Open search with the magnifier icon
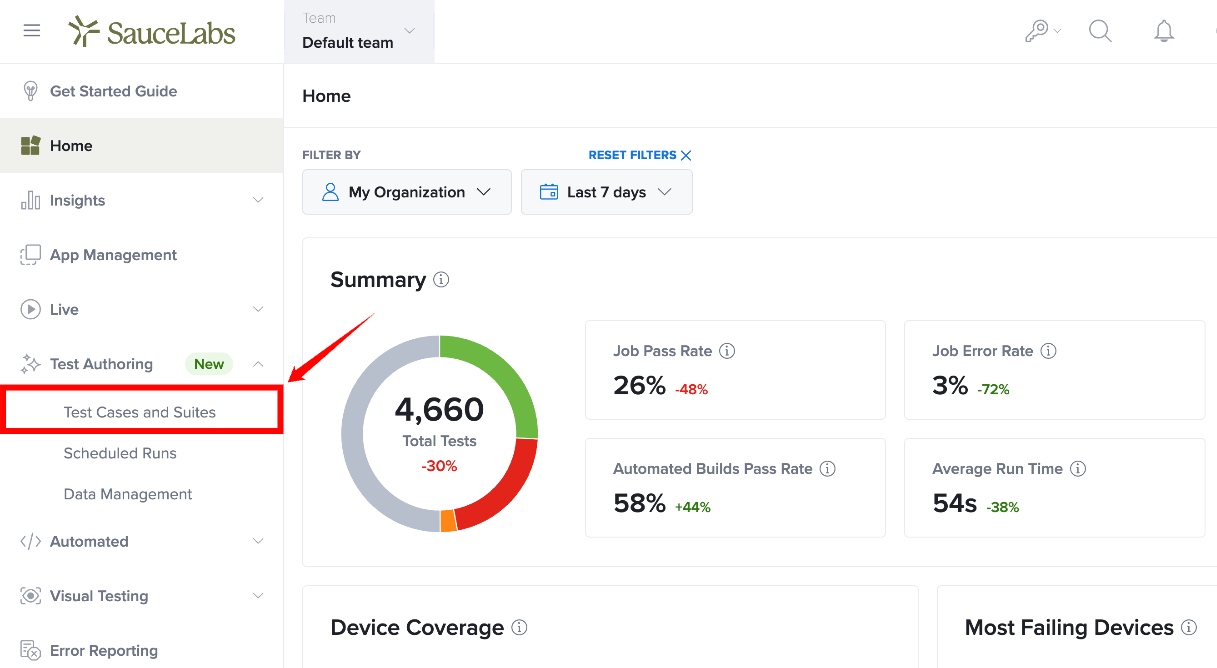Viewport: 1217px width, 668px height. tap(1100, 31)
